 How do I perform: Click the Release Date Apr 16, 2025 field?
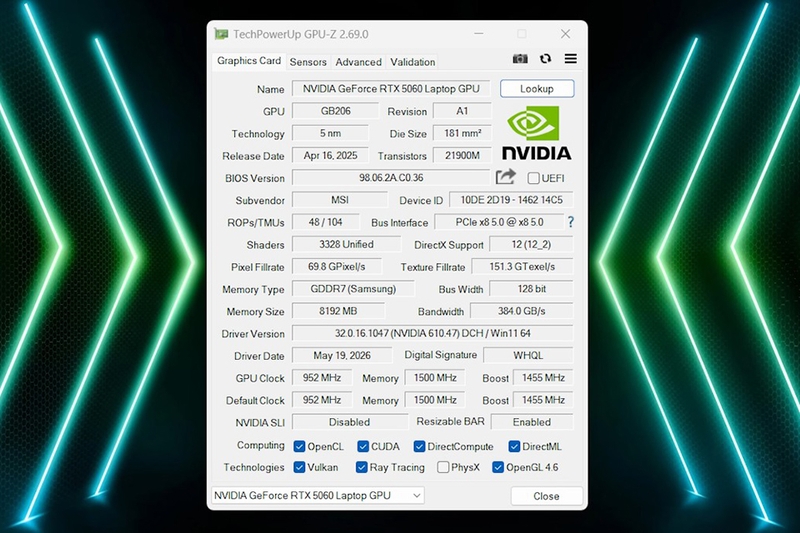point(330,156)
